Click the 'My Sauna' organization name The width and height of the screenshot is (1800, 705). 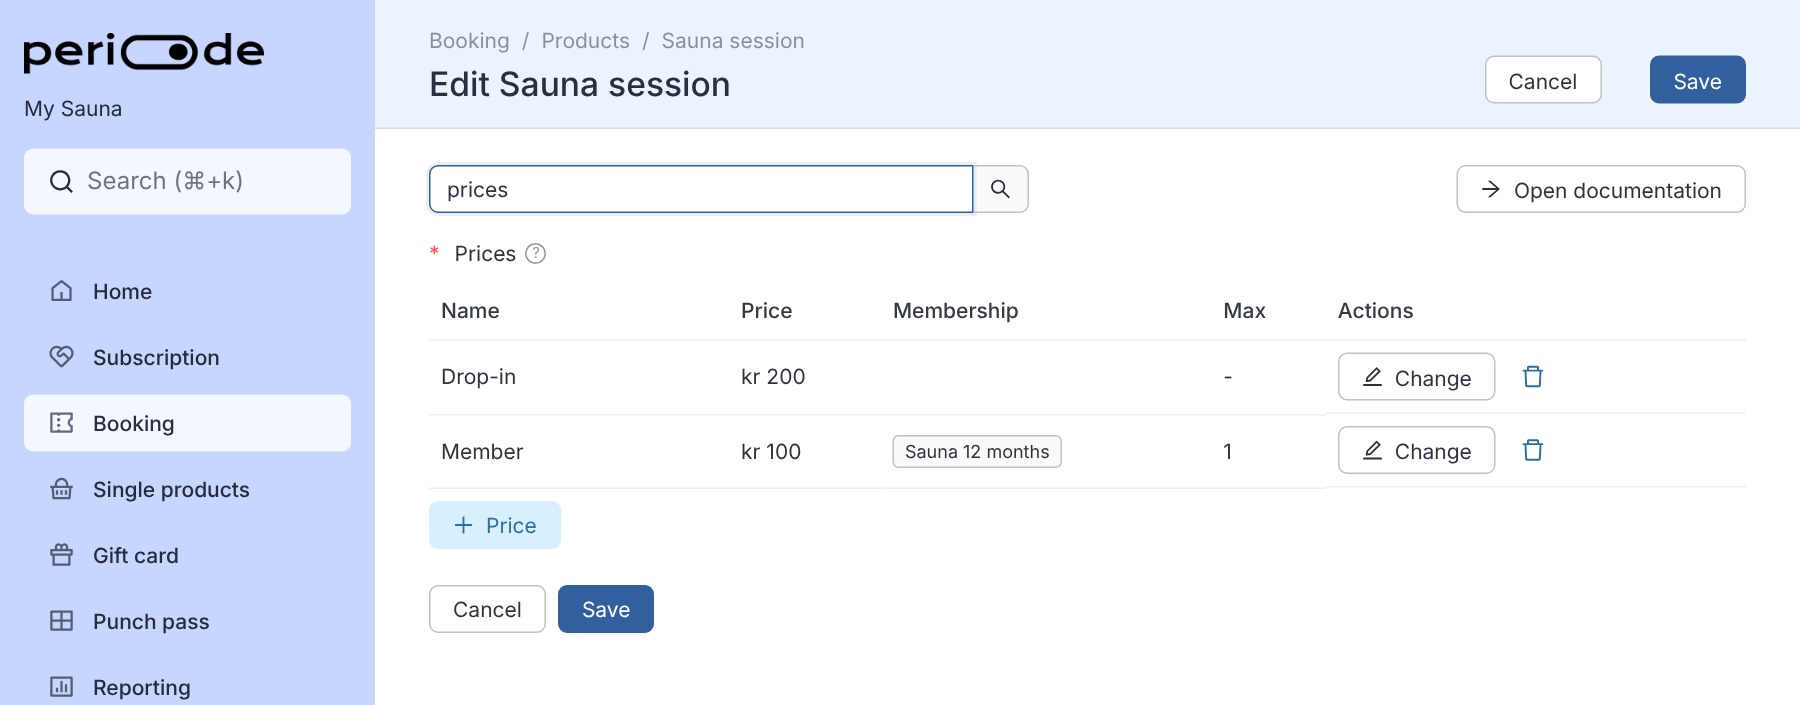tap(73, 109)
